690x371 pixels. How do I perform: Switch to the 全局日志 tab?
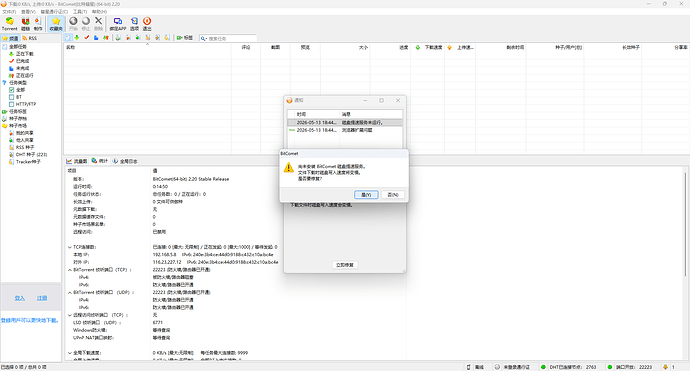pyautogui.click(x=125, y=161)
